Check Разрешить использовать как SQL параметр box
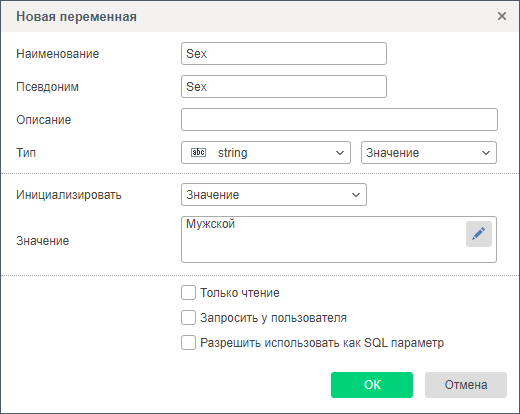 click(188, 343)
